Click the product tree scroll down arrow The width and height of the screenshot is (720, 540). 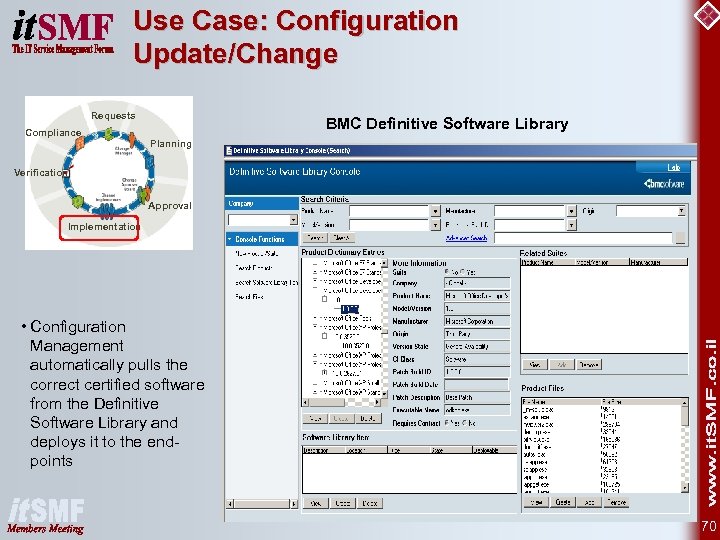click(384, 394)
